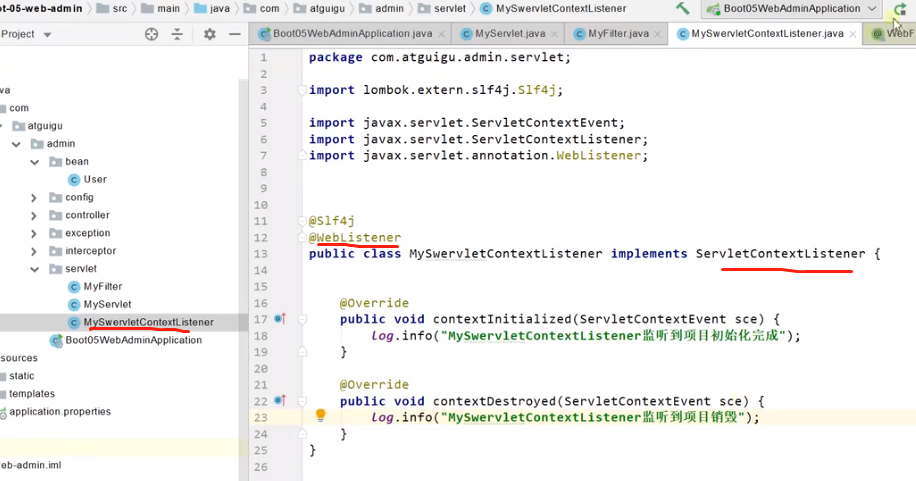
Task: Select the atguigu package folder
Action: [x=38, y=126]
